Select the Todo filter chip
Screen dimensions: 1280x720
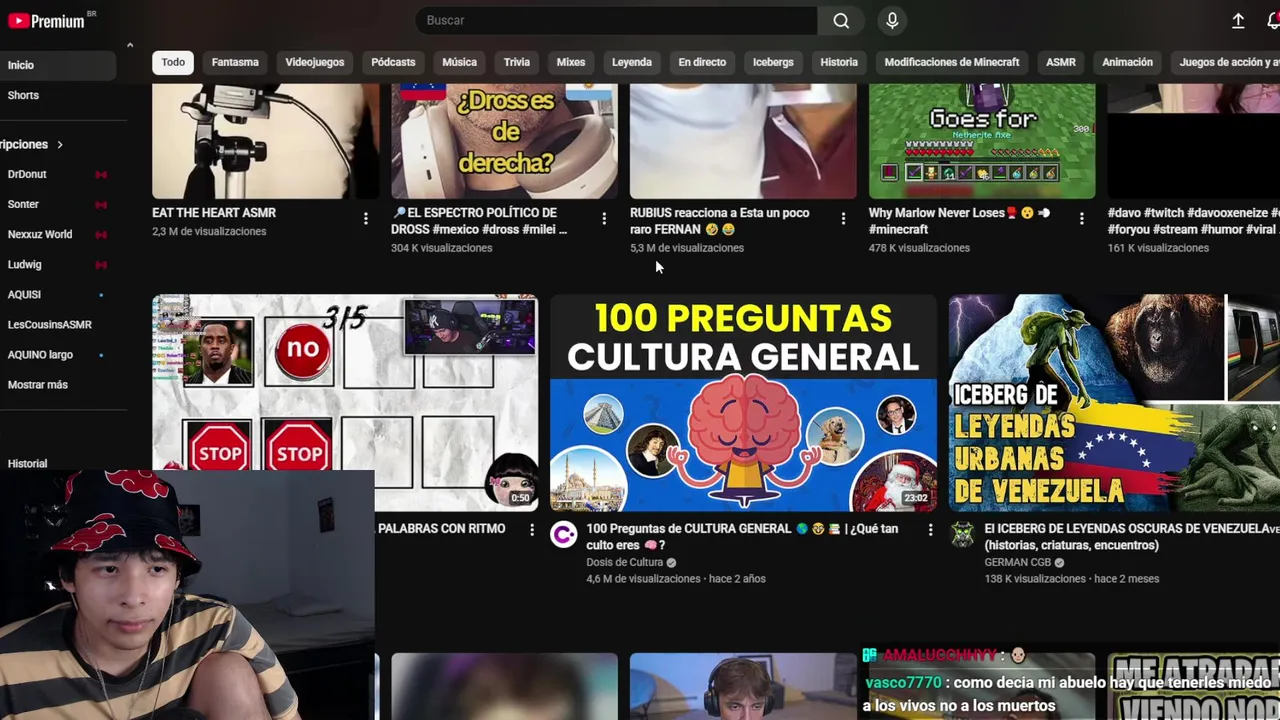pyautogui.click(x=173, y=62)
